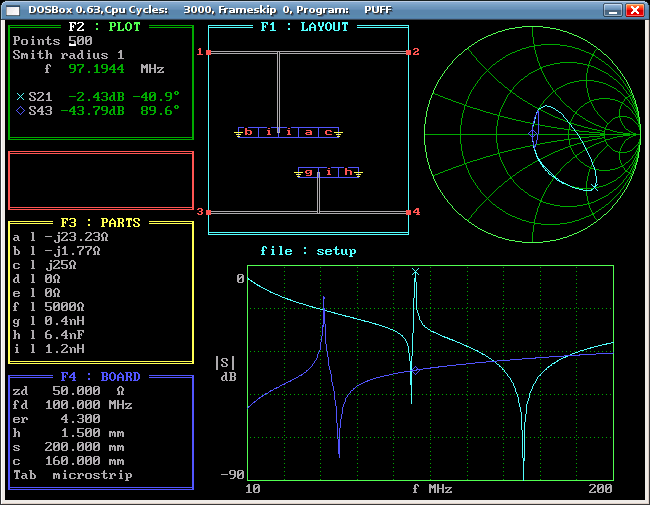Click the Points 500 value field
Image resolution: width=650 pixels, height=505 pixels.
coord(80,41)
